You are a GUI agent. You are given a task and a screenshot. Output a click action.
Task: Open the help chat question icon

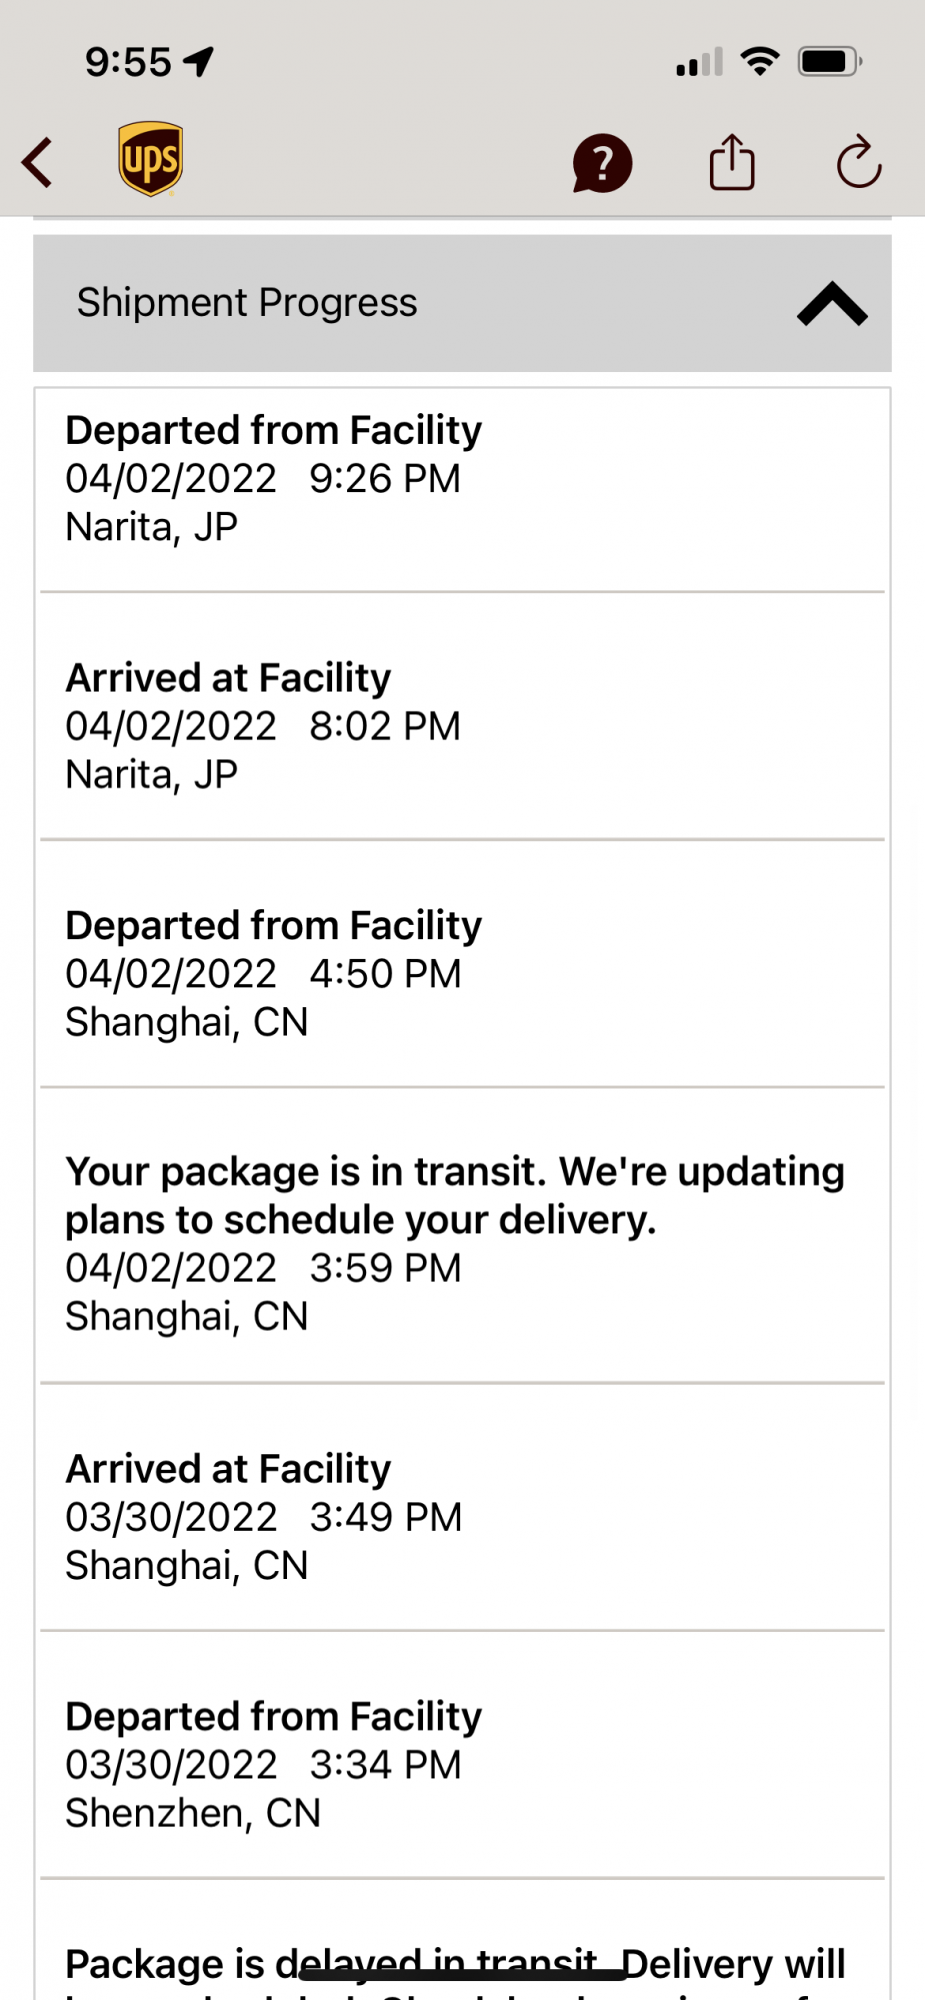click(602, 163)
